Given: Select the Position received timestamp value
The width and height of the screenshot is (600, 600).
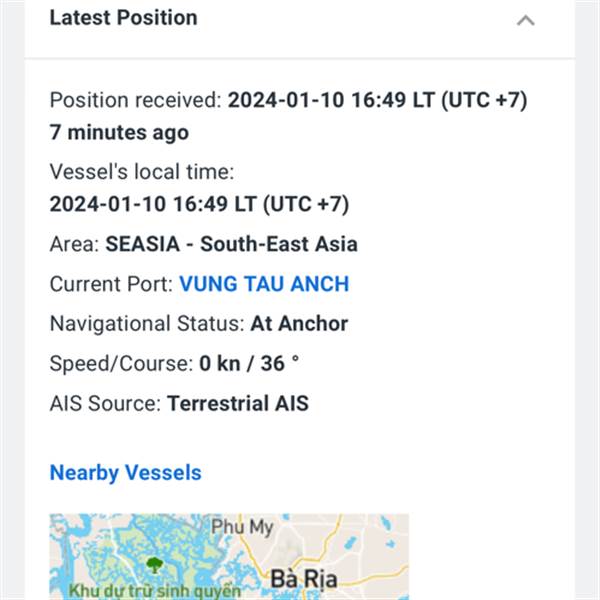Looking at the screenshot, I should pyautogui.click(x=378, y=100).
